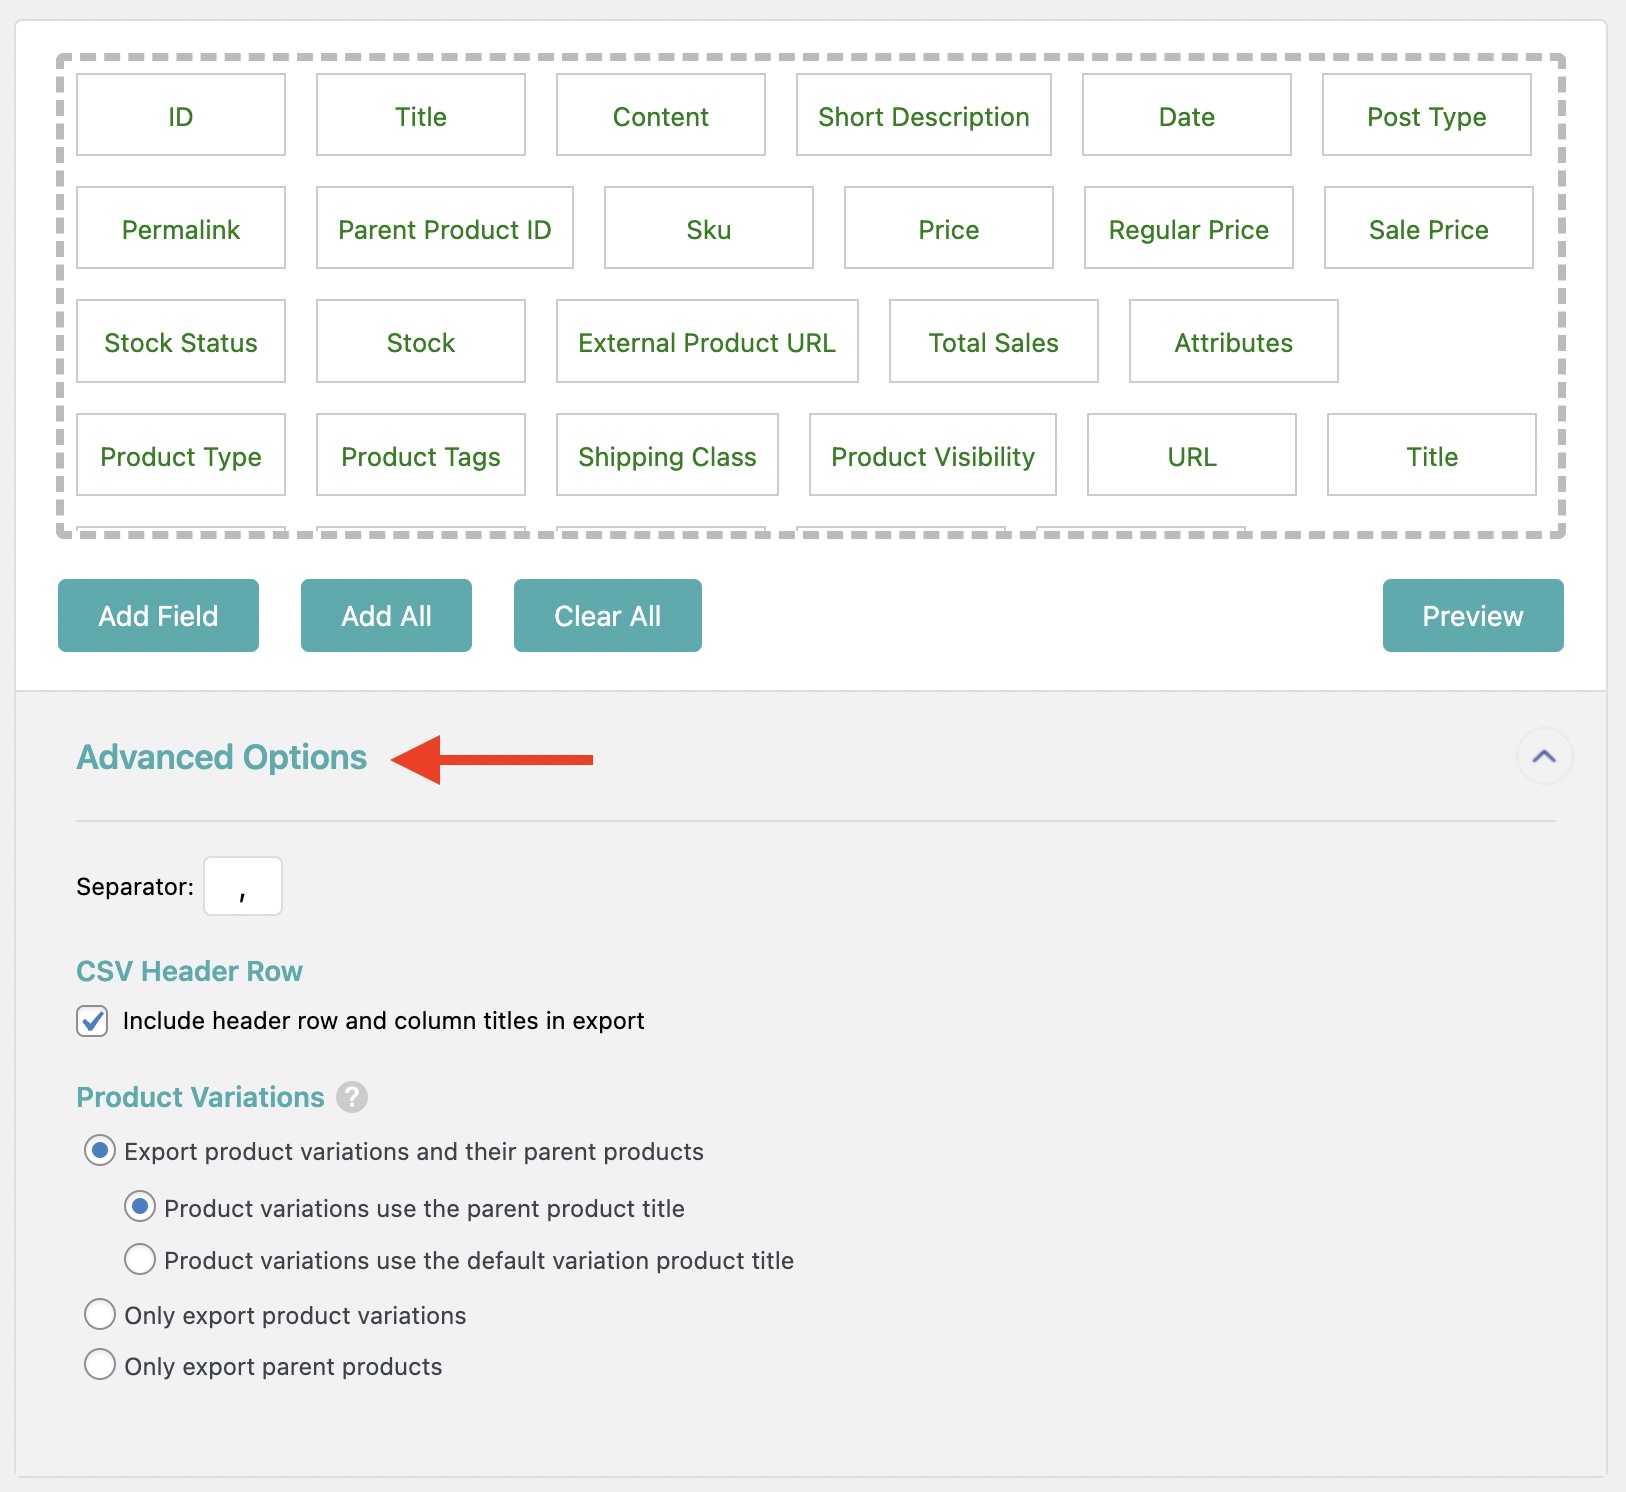Select the Sku export field
This screenshot has height=1492, width=1626.
pos(708,229)
